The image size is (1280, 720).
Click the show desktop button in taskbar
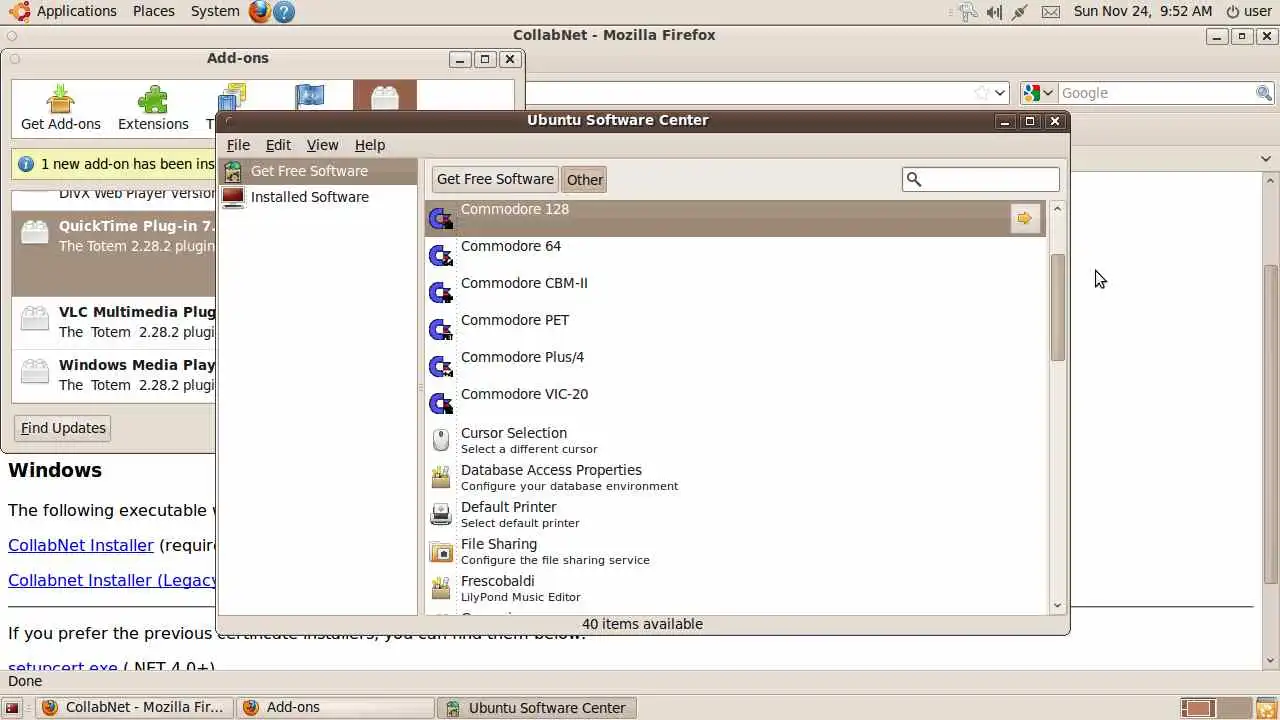point(12,708)
